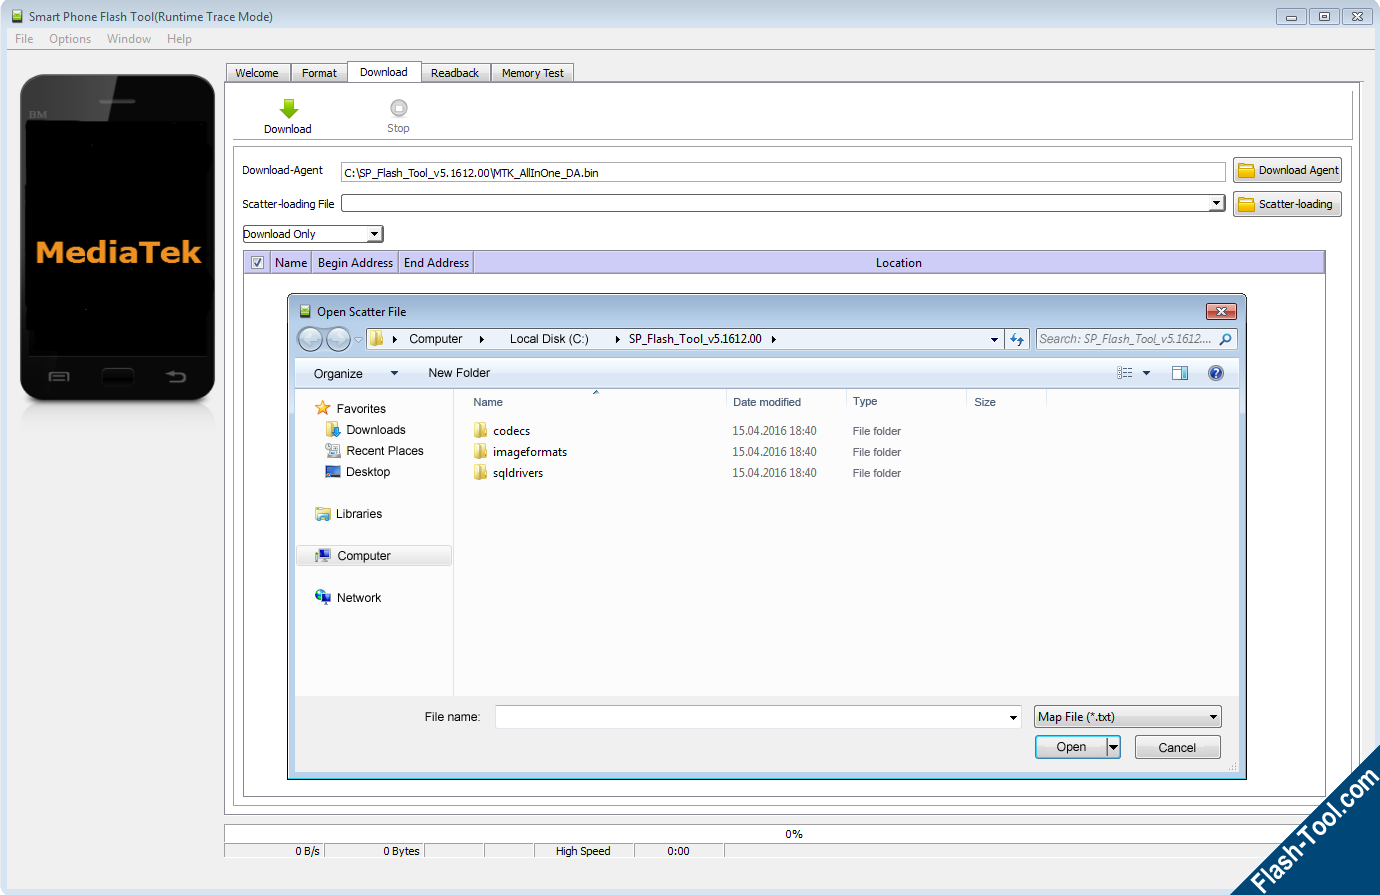The width and height of the screenshot is (1380, 895).
Task: Click the green Download arrow icon
Action: [x=288, y=109]
